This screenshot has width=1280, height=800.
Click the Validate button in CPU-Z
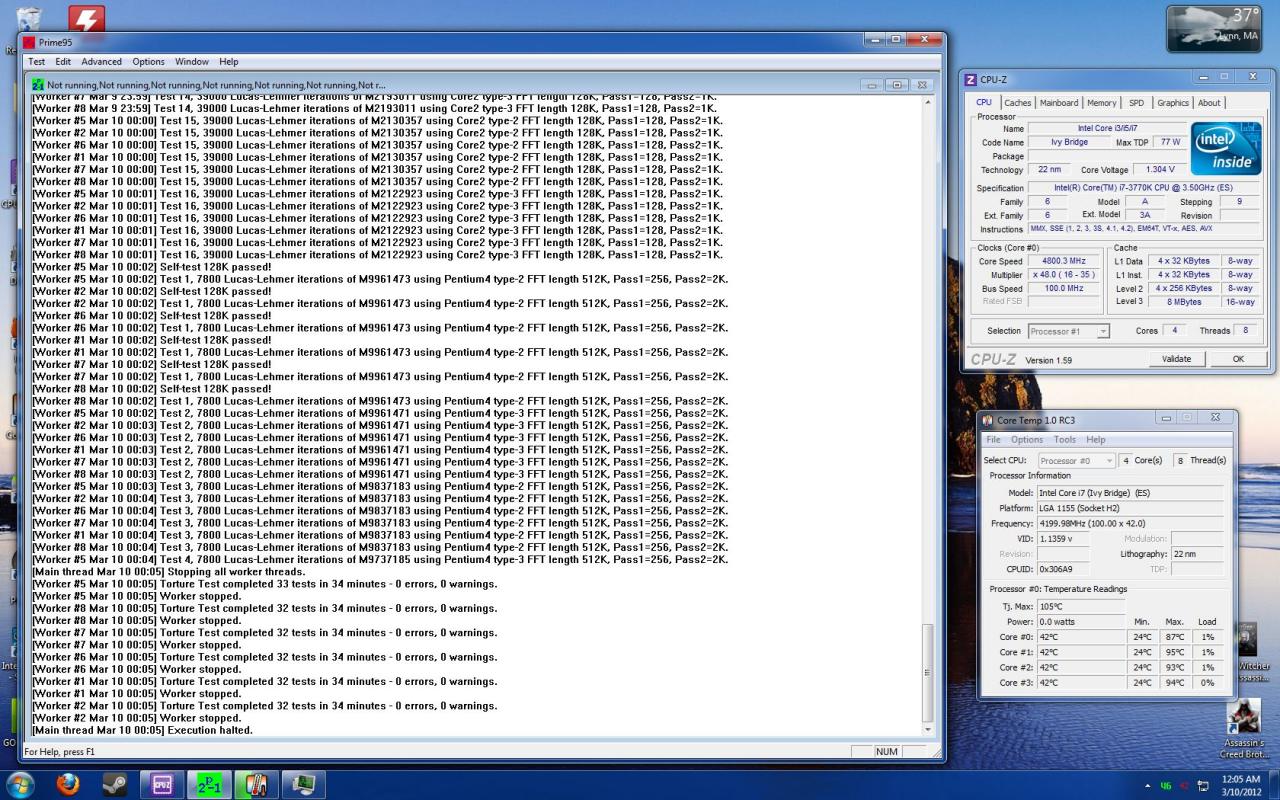pos(1177,359)
